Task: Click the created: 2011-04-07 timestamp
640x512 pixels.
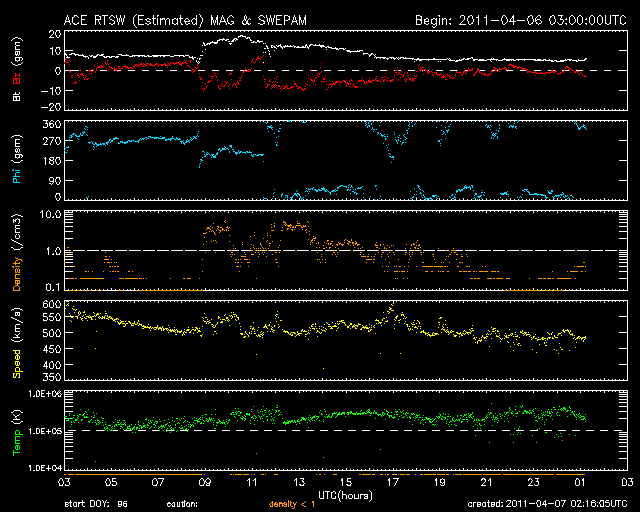Action: point(547,504)
